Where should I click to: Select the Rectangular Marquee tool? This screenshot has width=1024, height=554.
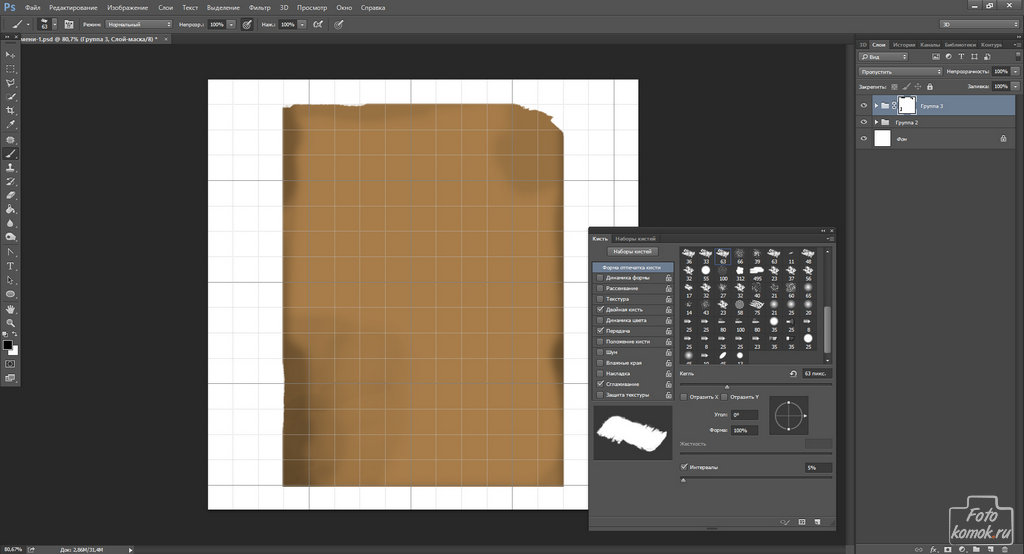tap(10, 69)
